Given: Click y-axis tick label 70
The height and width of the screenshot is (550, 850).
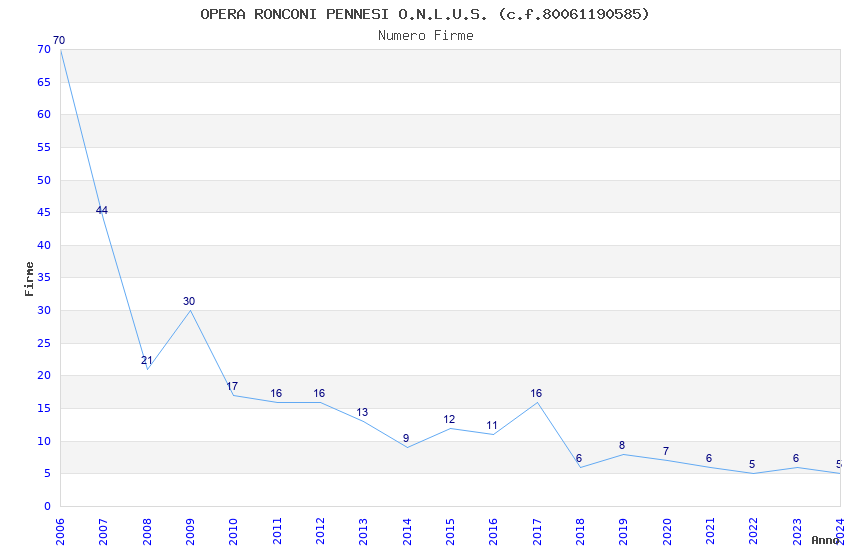Looking at the screenshot, I should click(44, 49).
